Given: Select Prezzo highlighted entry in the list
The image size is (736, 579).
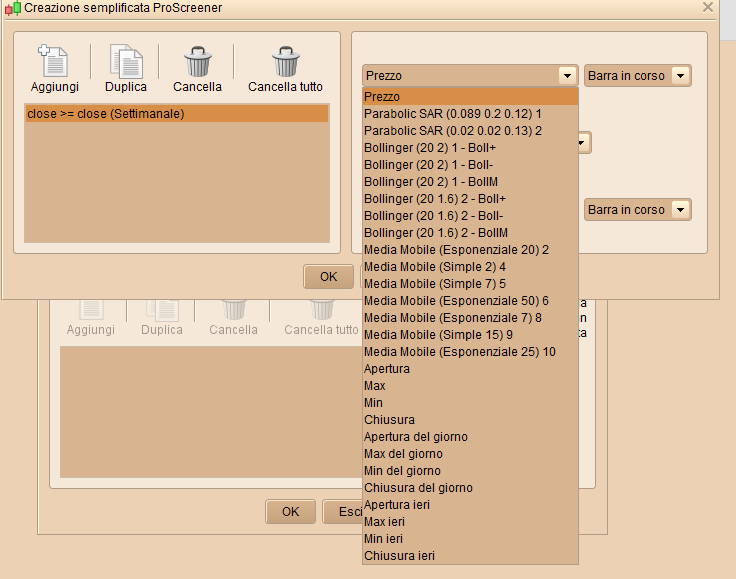Looking at the screenshot, I should tap(470, 97).
